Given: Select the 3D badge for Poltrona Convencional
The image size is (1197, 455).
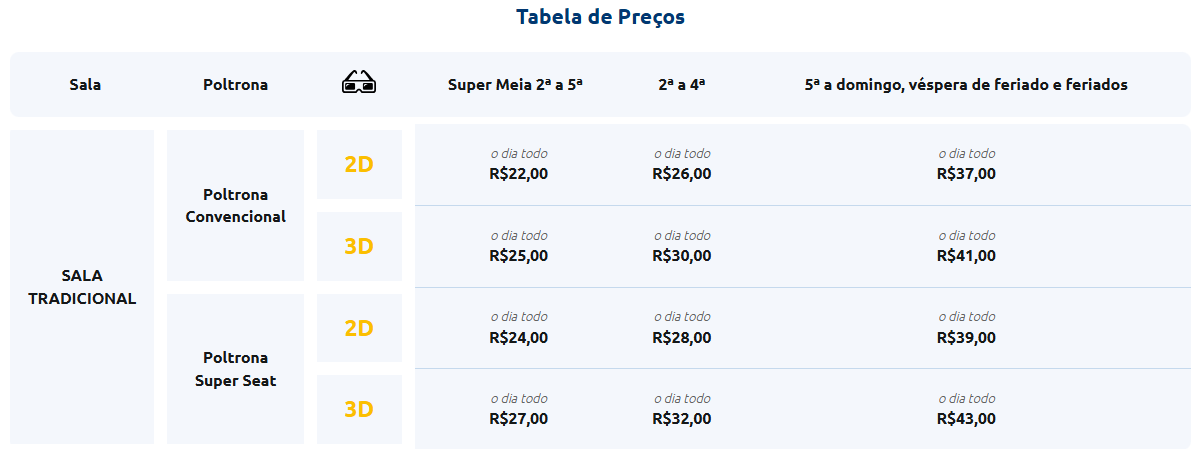Looking at the screenshot, I should [359, 247].
